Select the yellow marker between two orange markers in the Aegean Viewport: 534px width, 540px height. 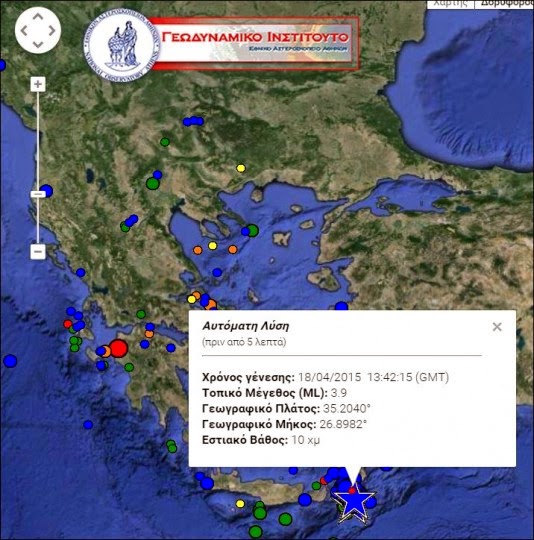point(212,246)
